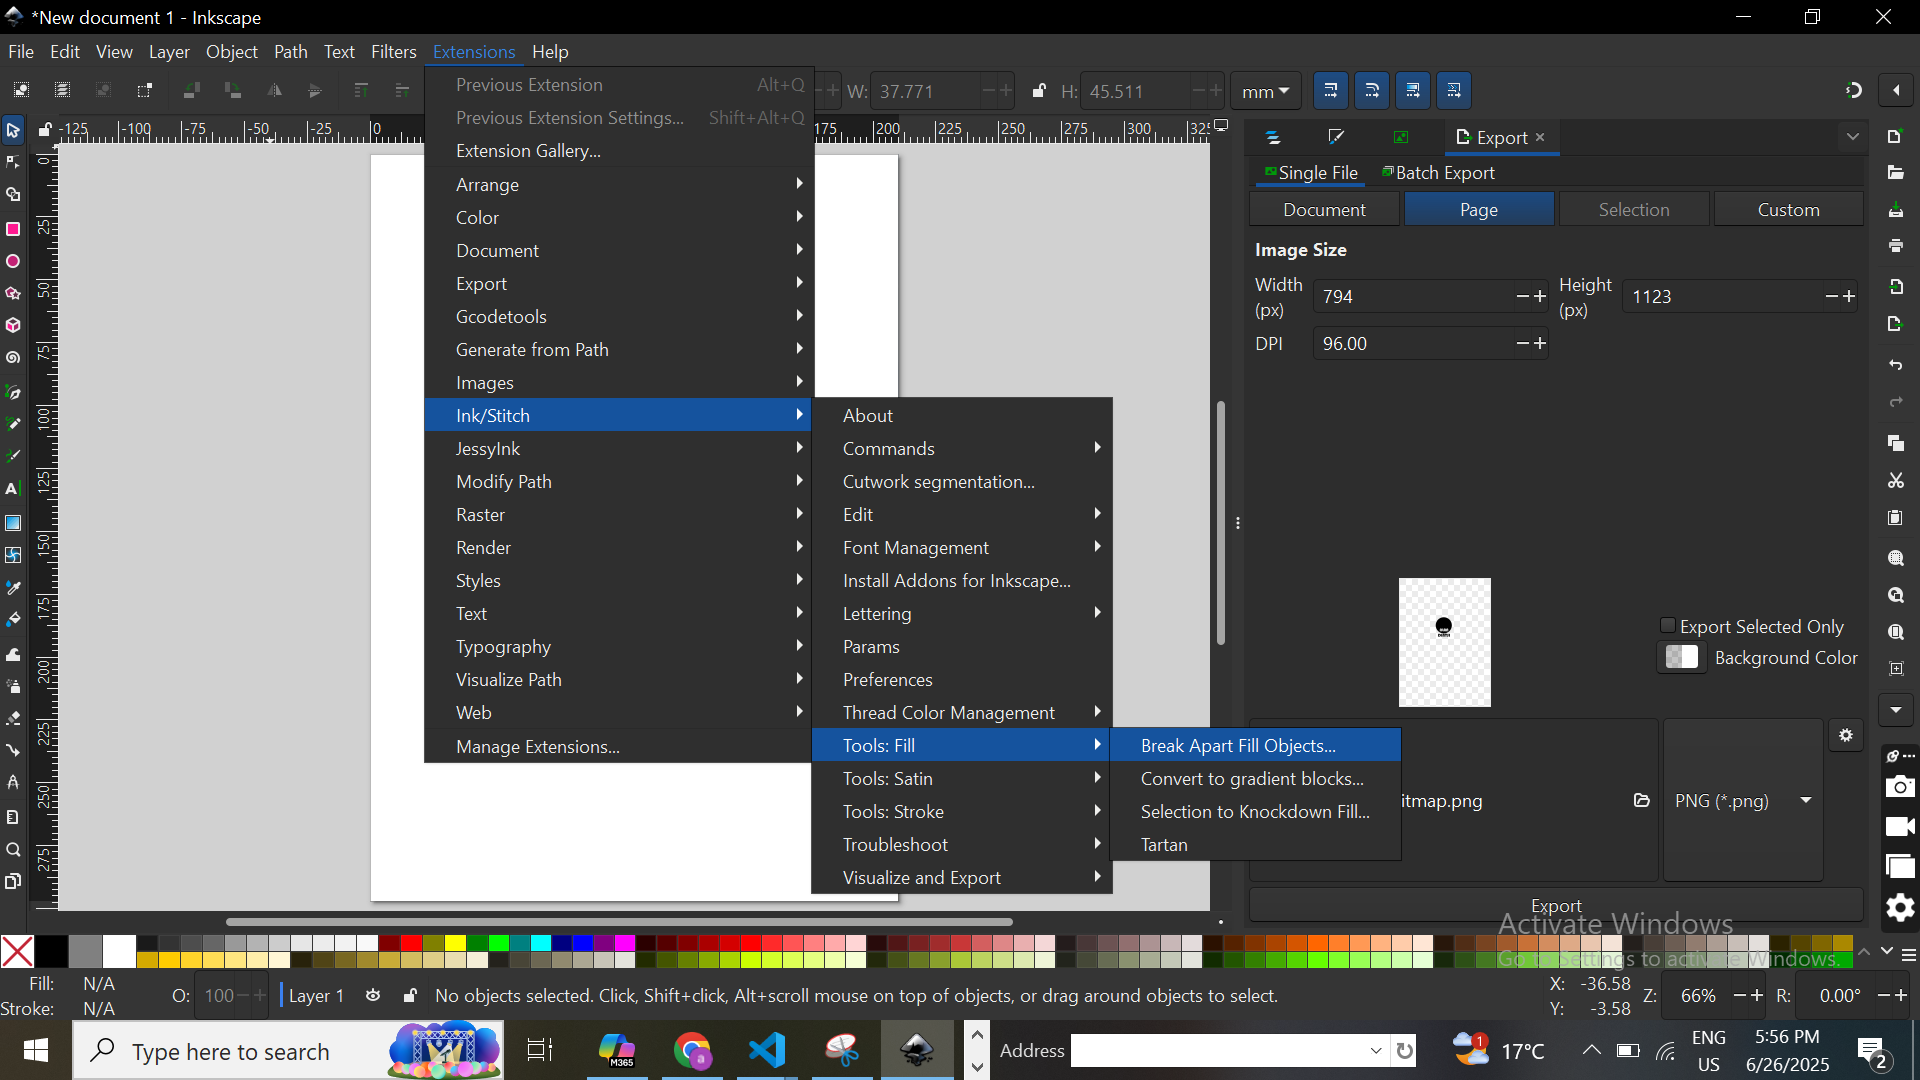Toggle the snapping control icon

1854,91
